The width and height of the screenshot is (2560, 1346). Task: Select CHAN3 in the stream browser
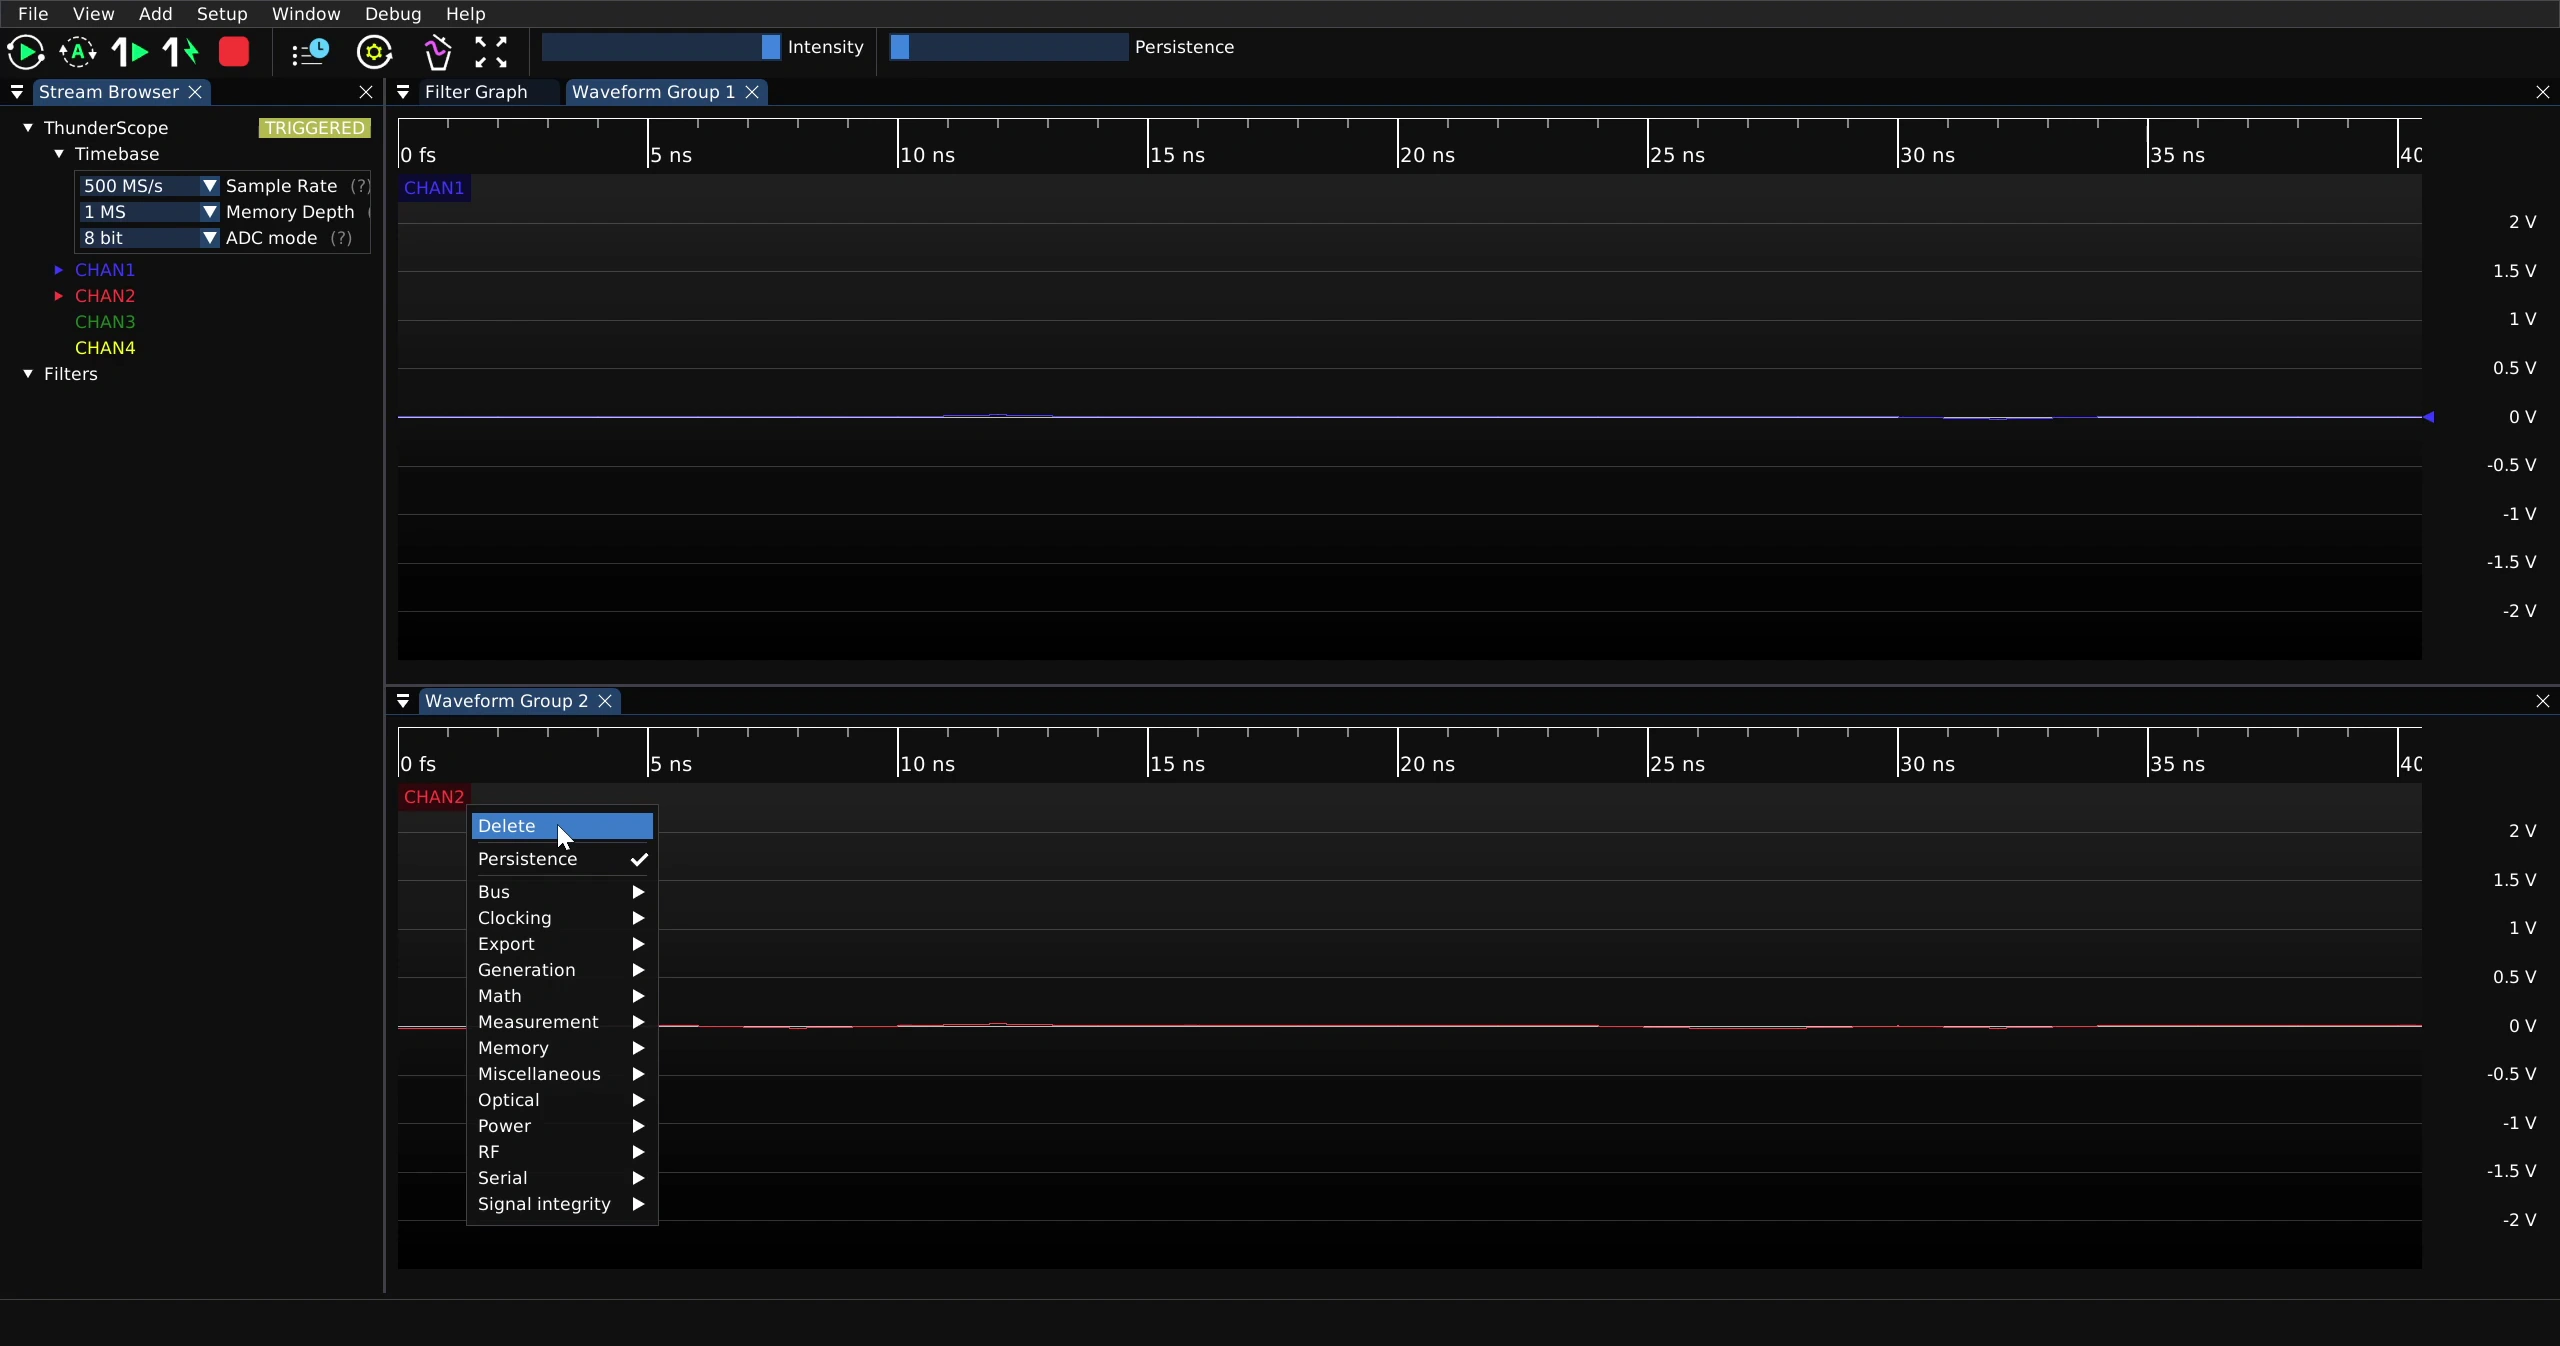pyautogui.click(x=105, y=322)
